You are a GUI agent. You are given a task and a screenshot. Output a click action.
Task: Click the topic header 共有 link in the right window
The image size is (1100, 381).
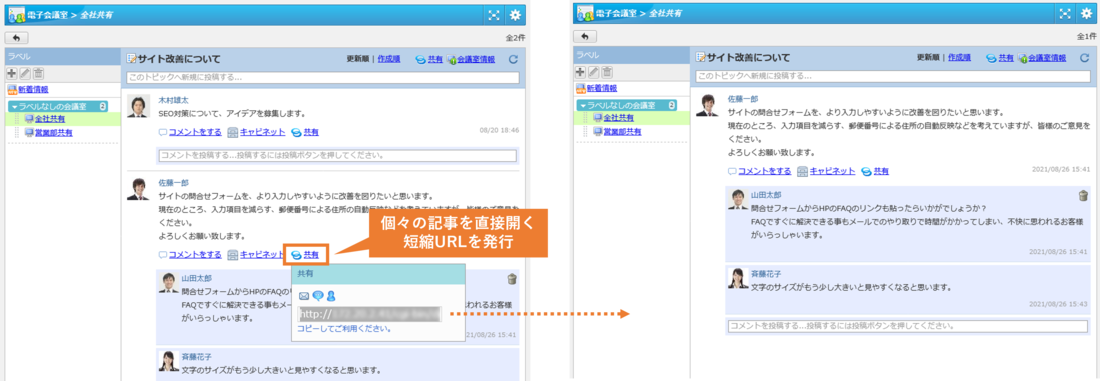pyautogui.click(x=1006, y=58)
